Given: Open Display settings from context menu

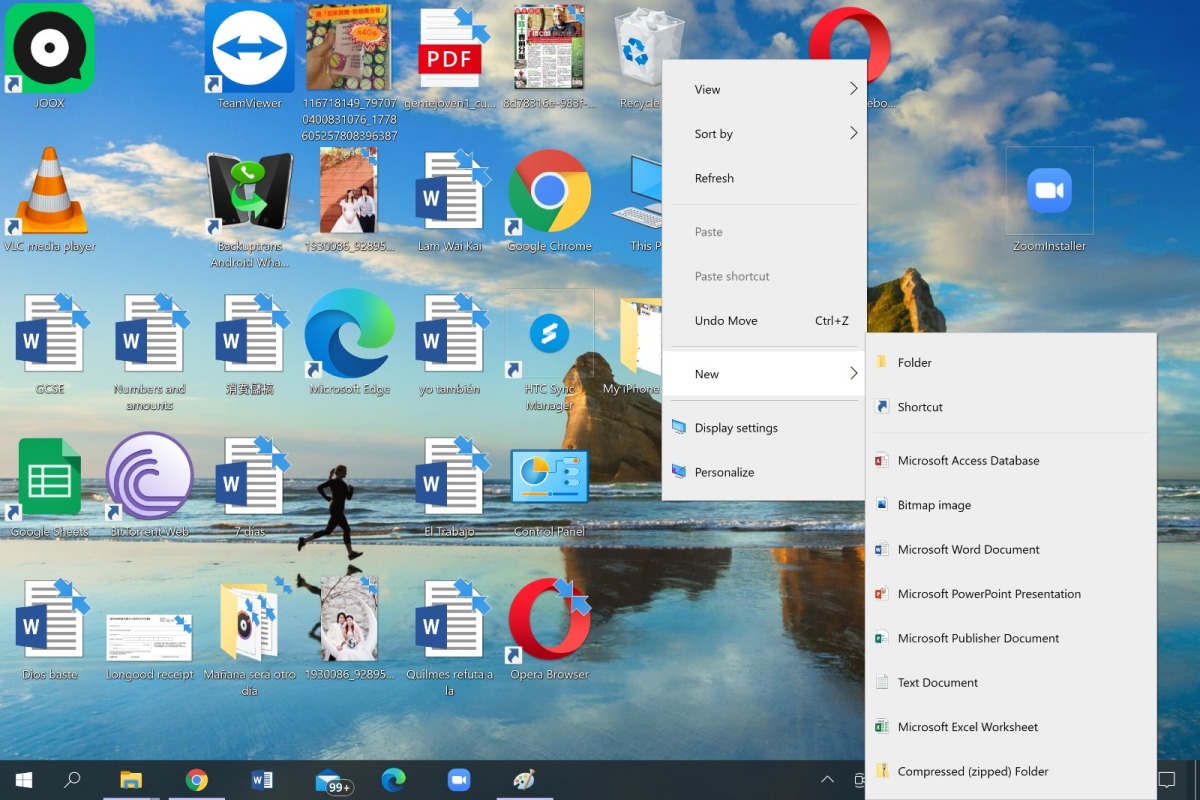Looking at the screenshot, I should (764, 427).
